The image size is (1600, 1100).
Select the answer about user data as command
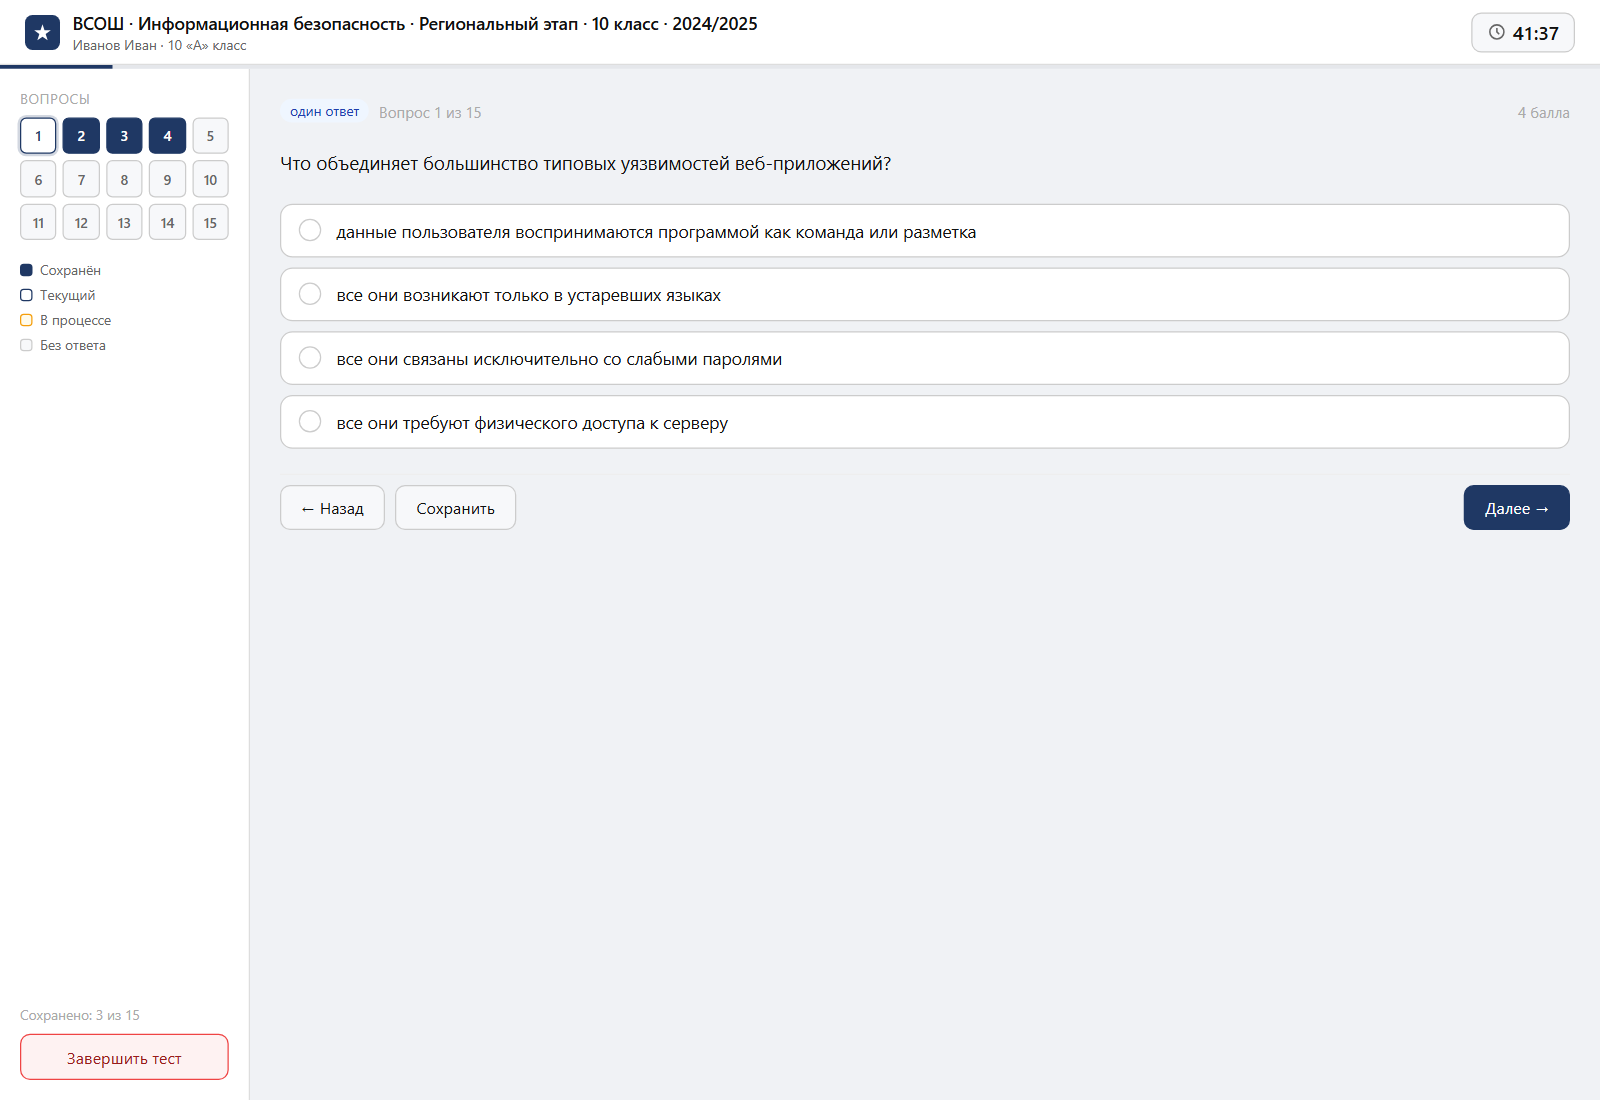pyautogui.click(x=924, y=231)
